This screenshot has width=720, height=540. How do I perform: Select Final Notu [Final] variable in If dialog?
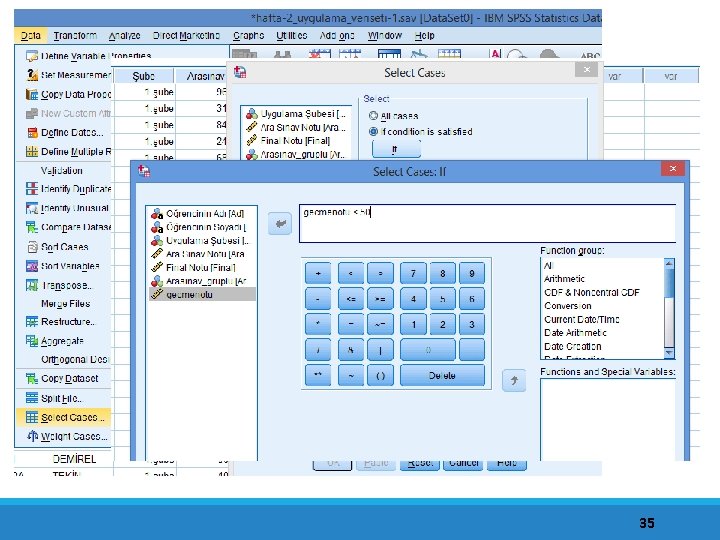(x=202, y=267)
